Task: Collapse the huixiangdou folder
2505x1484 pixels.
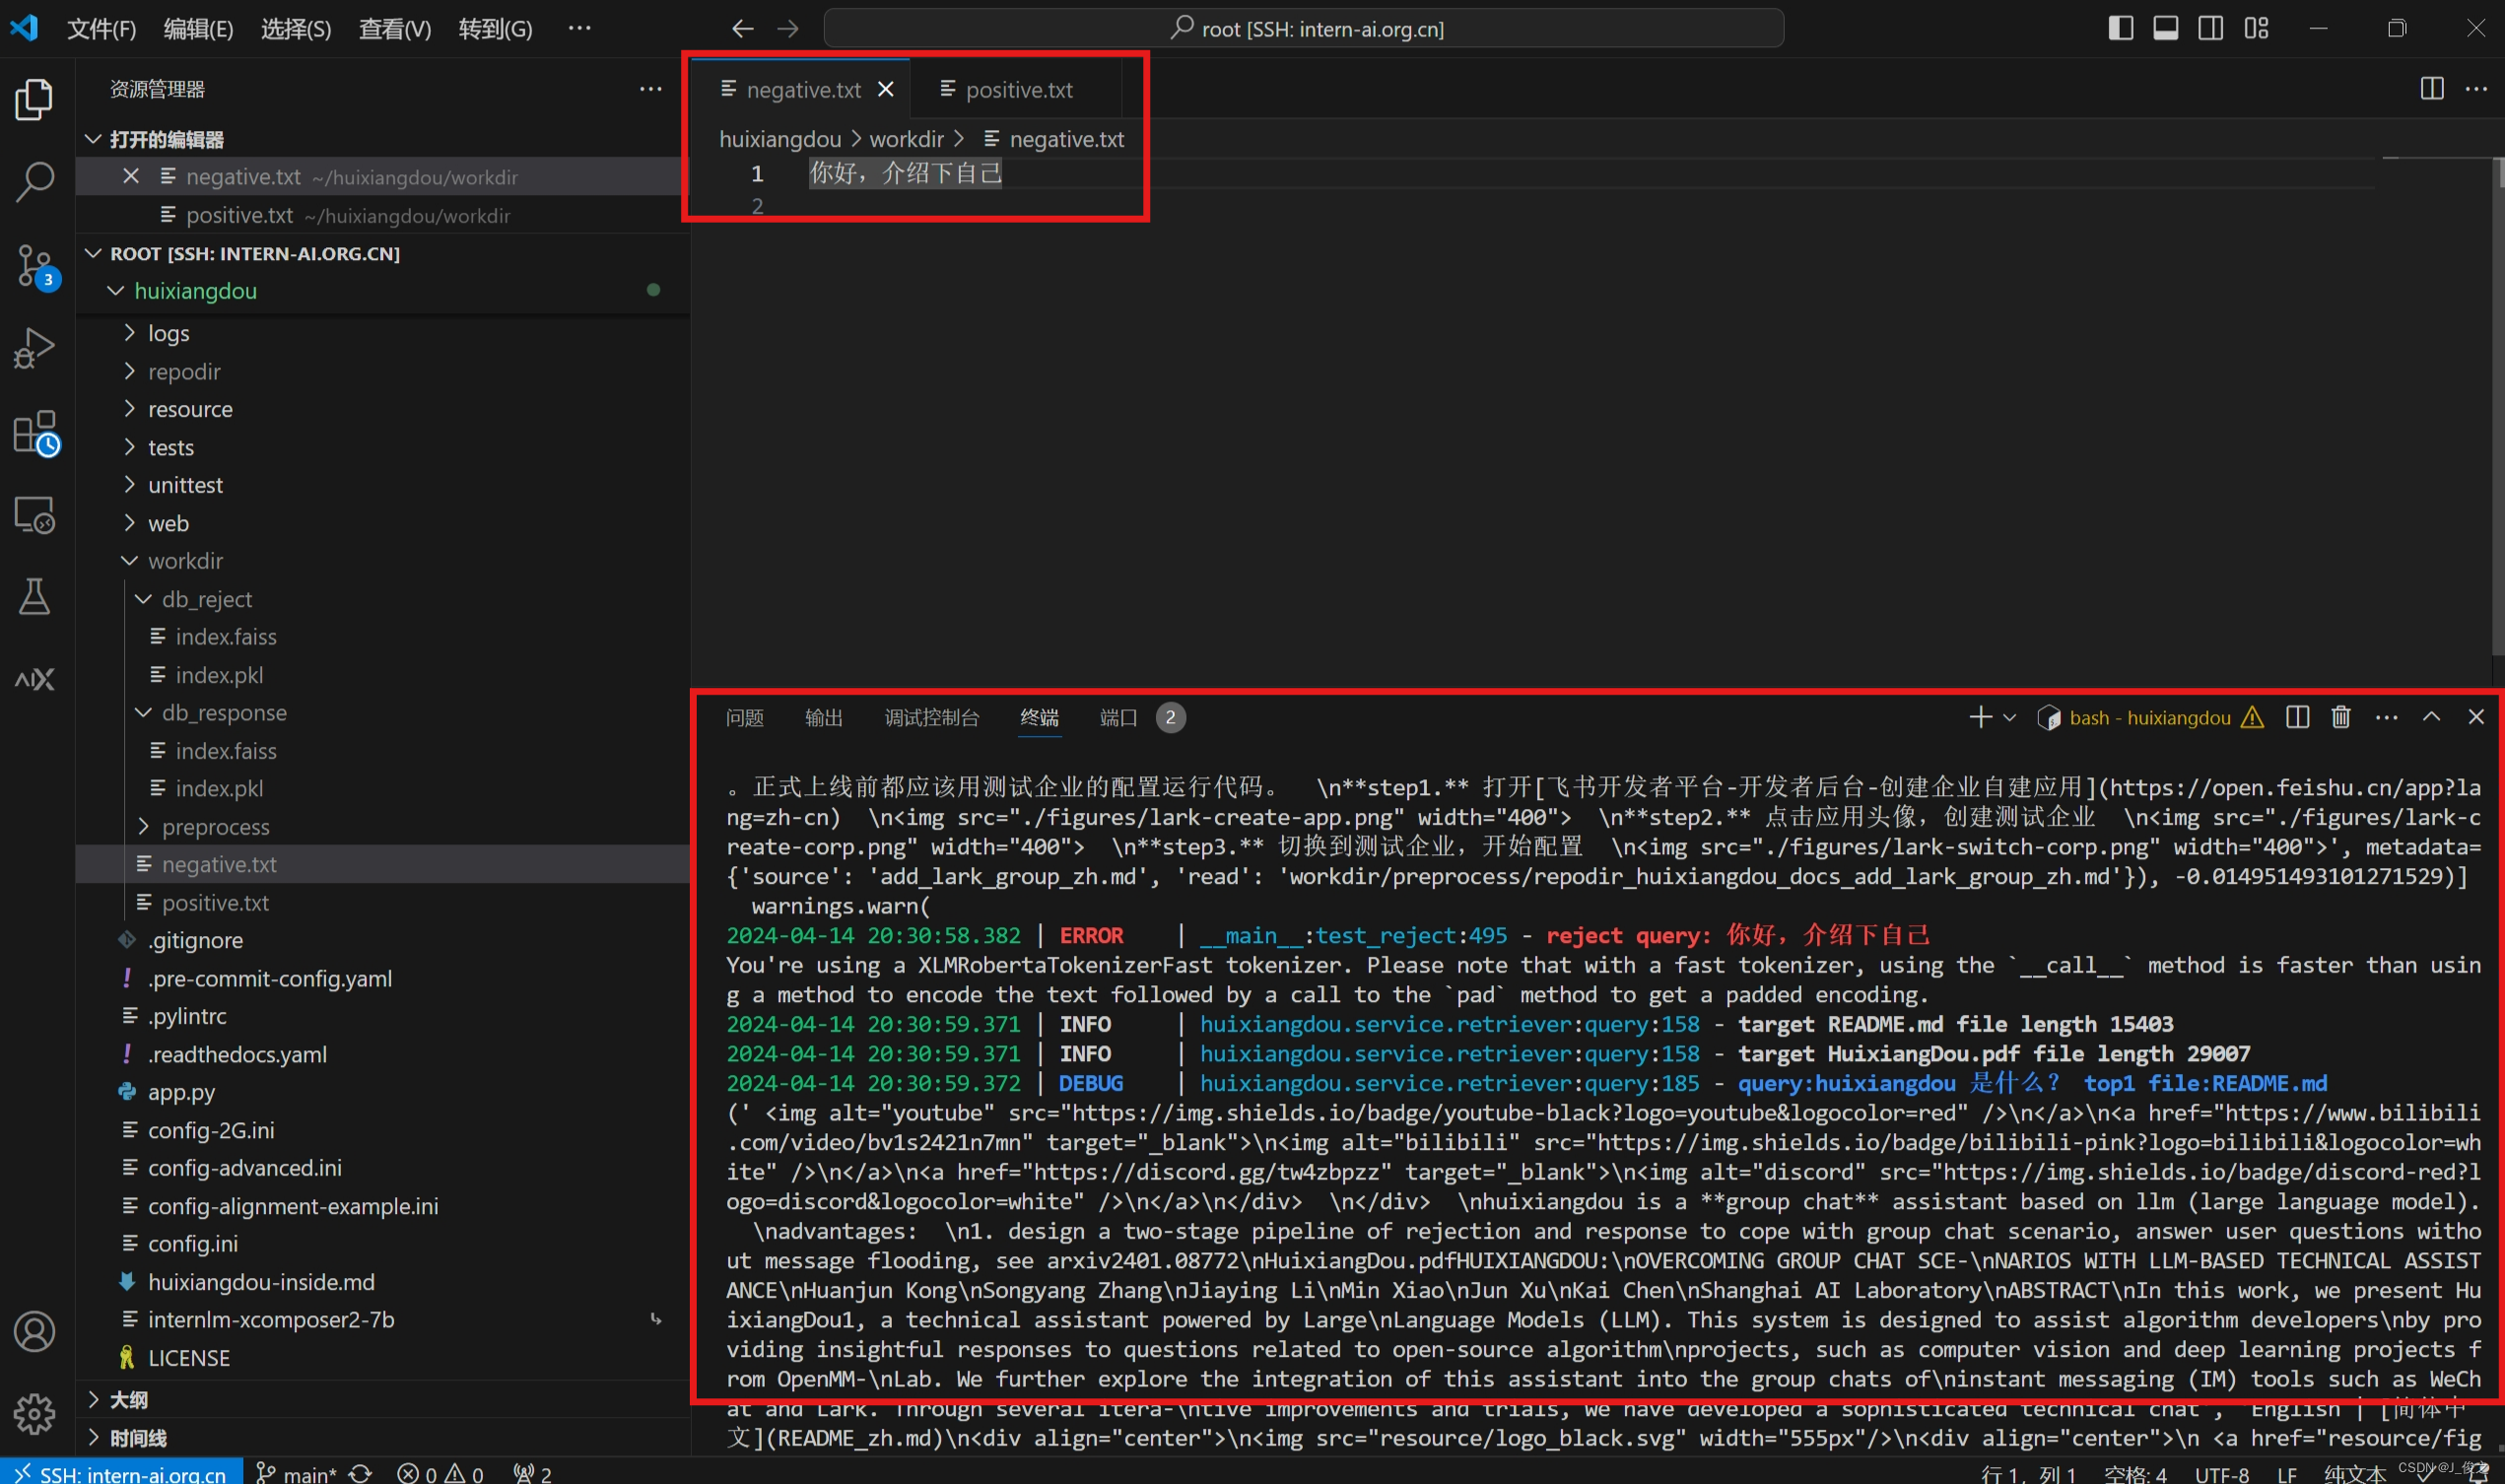Action: point(382,291)
